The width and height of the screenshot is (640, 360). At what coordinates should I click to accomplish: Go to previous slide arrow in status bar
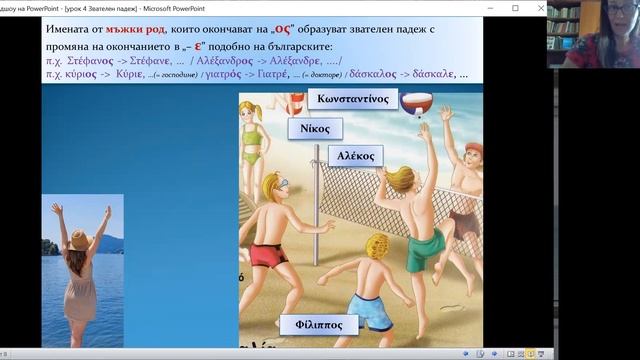[x=466, y=354]
